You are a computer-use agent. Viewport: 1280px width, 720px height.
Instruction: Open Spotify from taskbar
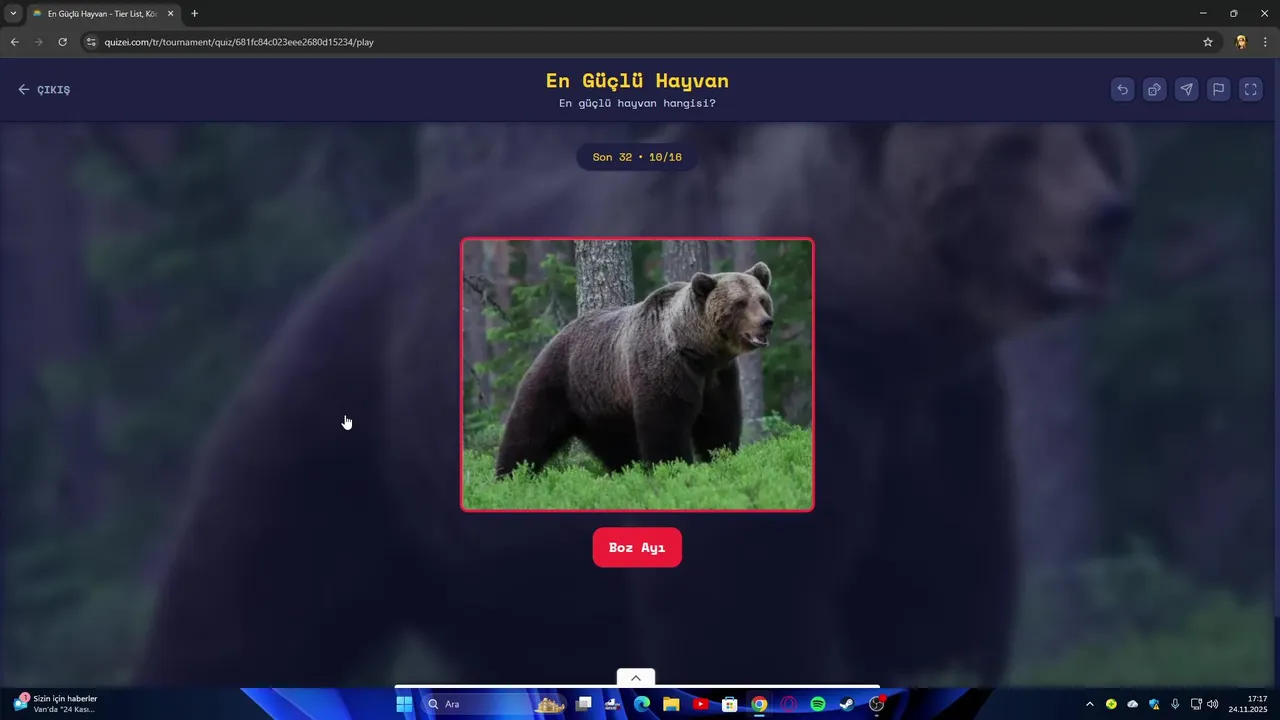[818, 704]
